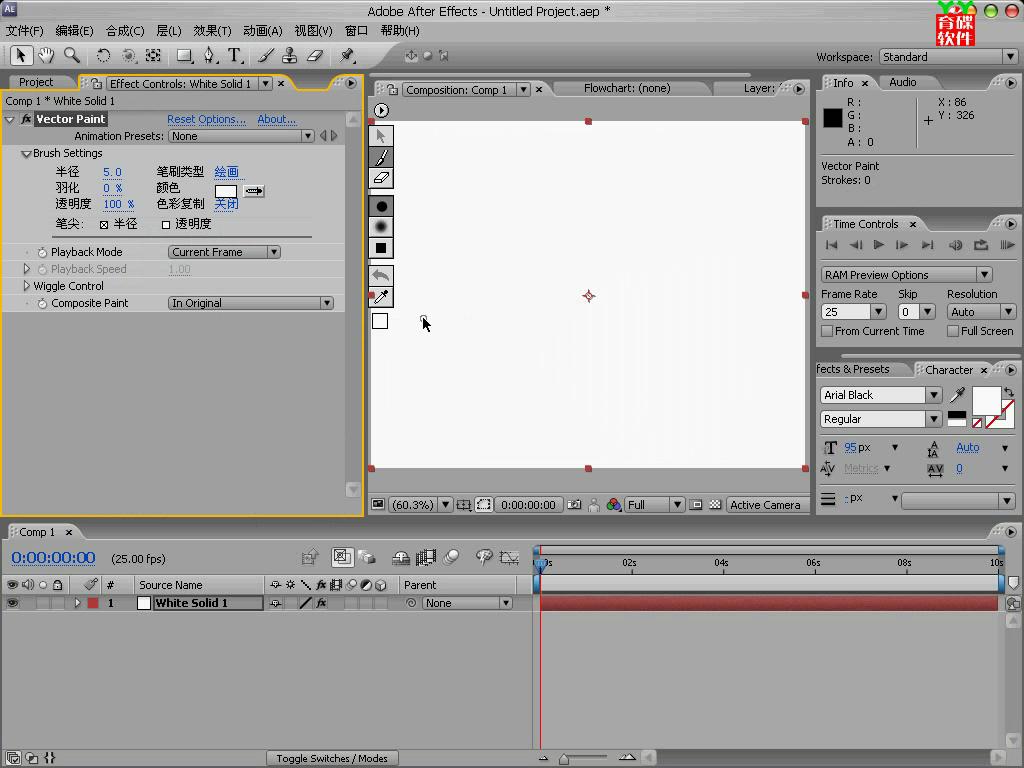Select the Hand tool
Viewport: 1024px width, 768px height.
(46, 56)
